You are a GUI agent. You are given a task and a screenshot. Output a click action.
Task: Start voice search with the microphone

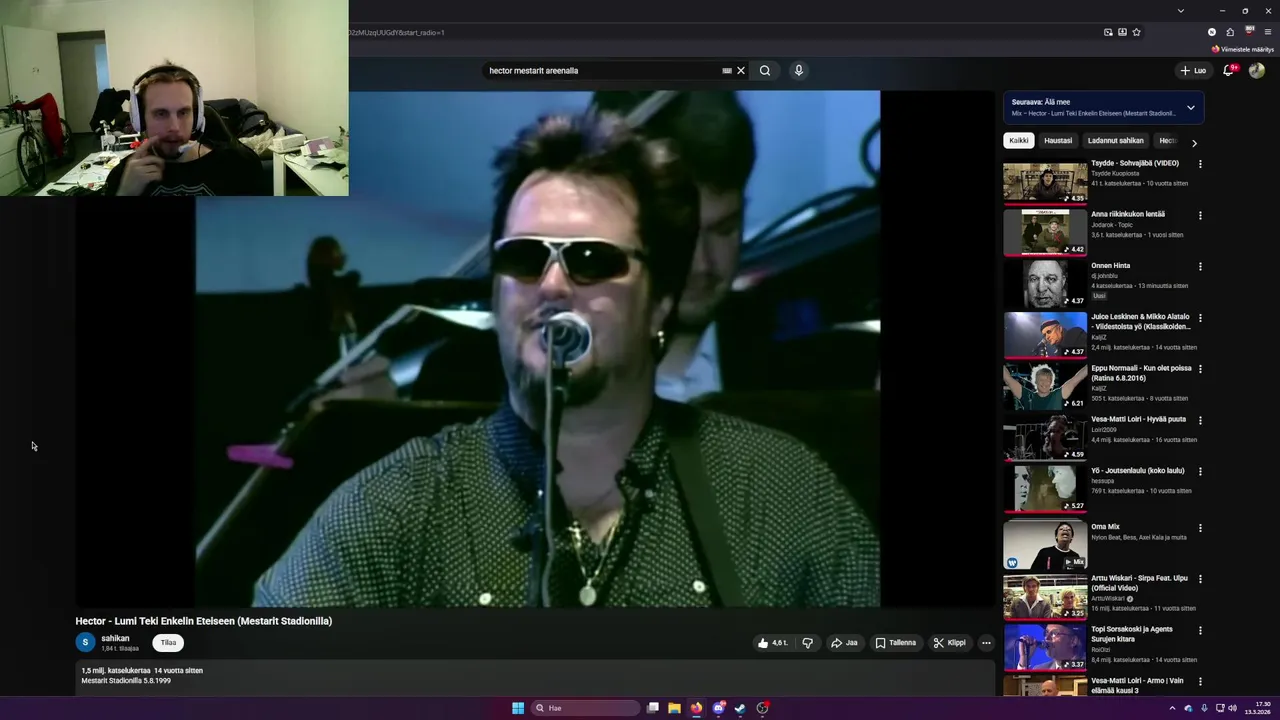coord(798,71)
